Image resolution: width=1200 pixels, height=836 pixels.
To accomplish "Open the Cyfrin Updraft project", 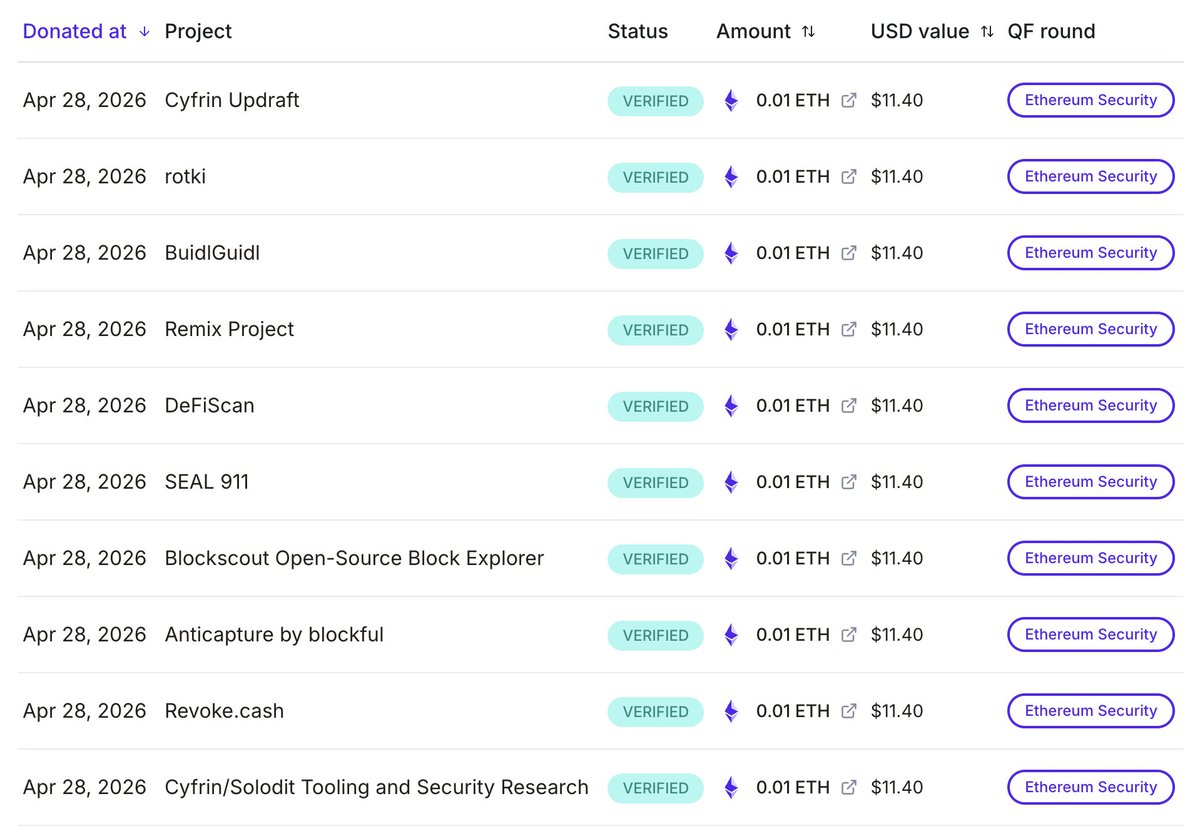I will pyautogui.click(x=232, y=100).
